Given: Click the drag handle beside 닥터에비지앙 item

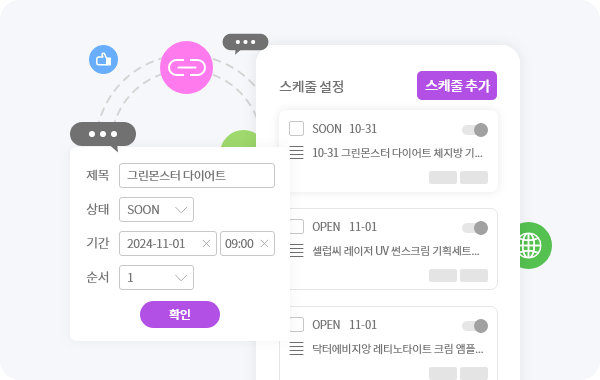Looking at the screenshot, I should point(297,349).
